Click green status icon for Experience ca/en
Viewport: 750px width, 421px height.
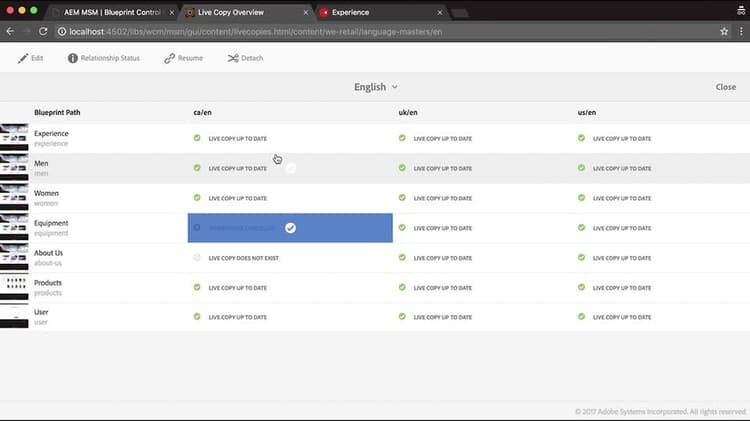tap(197, 138)
